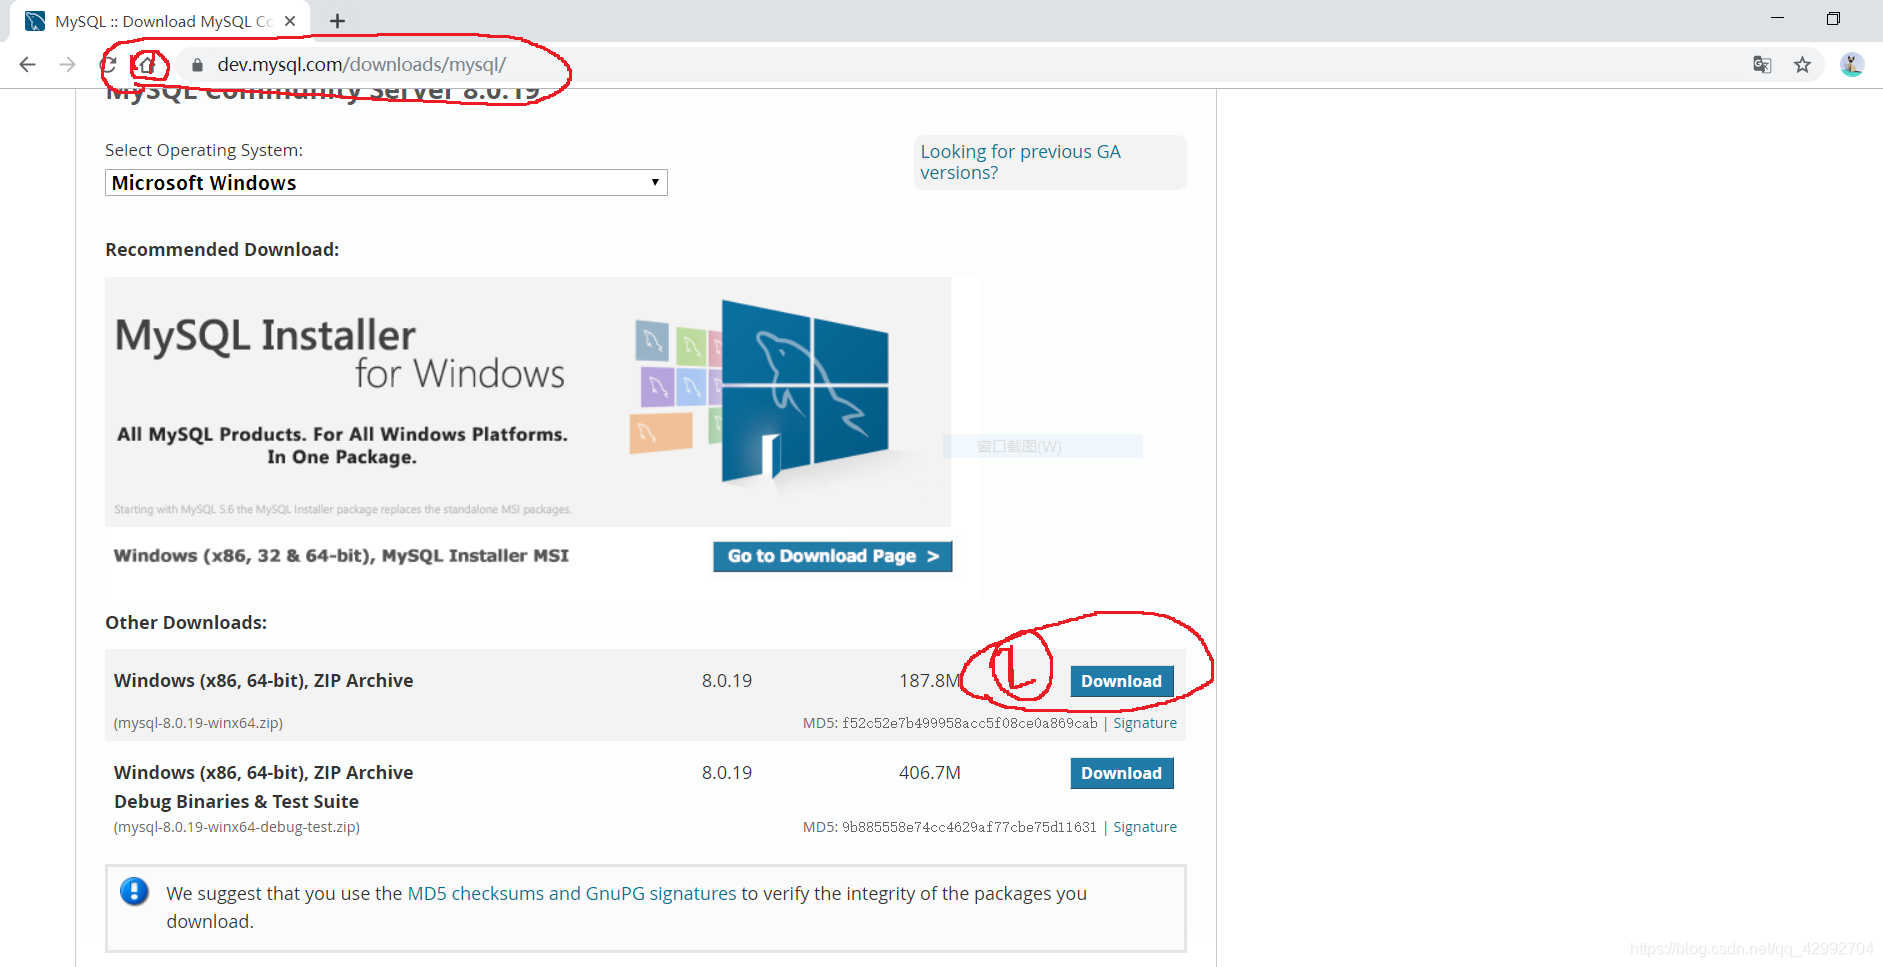Open Looking for previous GA versions link
Screen dimensions: 1883x967
pyautogui.click(x=1020, y=162)
